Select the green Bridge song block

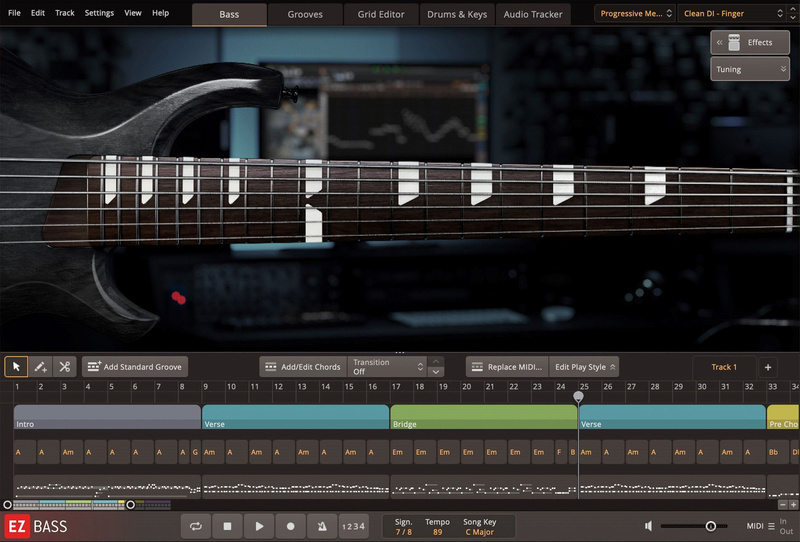click(484, 417)
